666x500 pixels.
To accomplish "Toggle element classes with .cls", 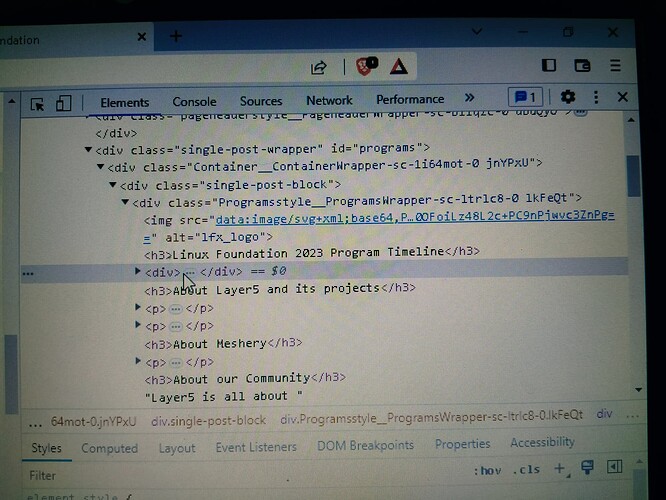I will coord(526,470).
